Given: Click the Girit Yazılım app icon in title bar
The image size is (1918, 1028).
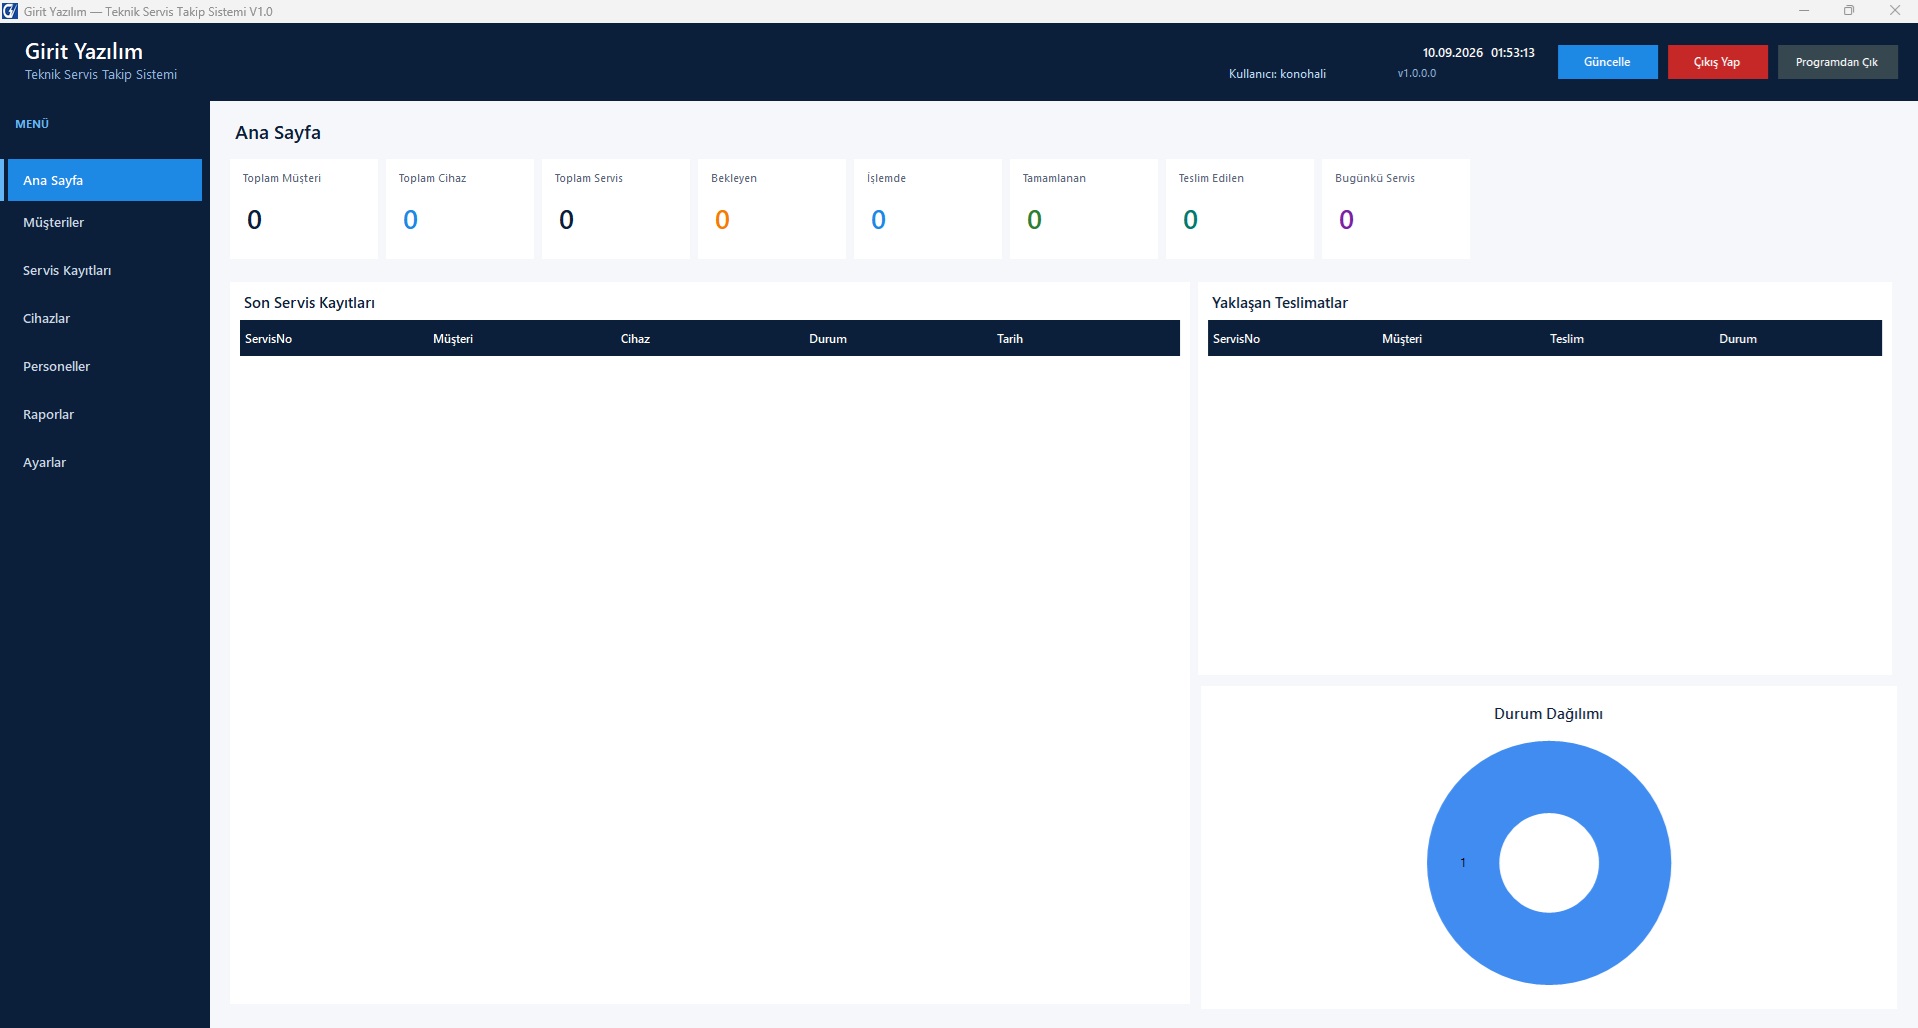Looking at the screenshot, I should pos(10,11).
